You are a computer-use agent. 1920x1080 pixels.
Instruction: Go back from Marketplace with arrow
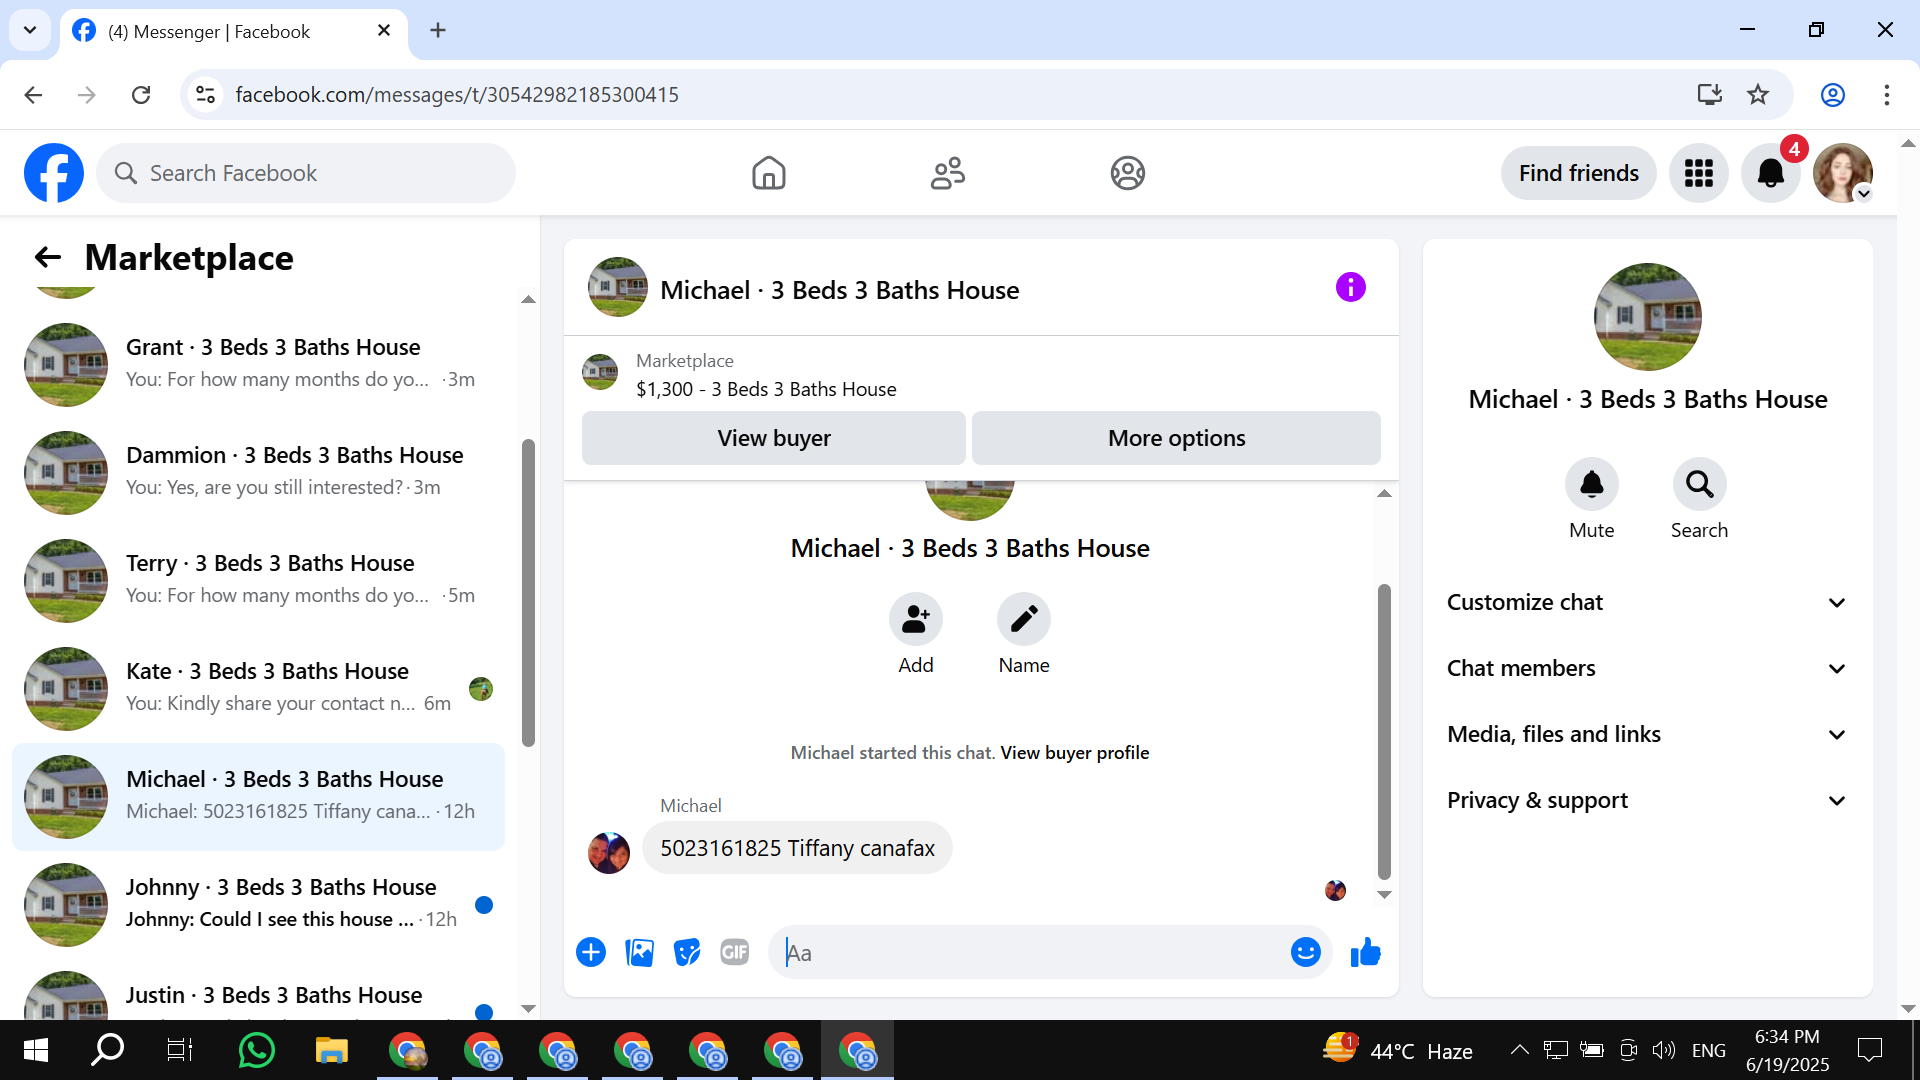tap(48, 258)
